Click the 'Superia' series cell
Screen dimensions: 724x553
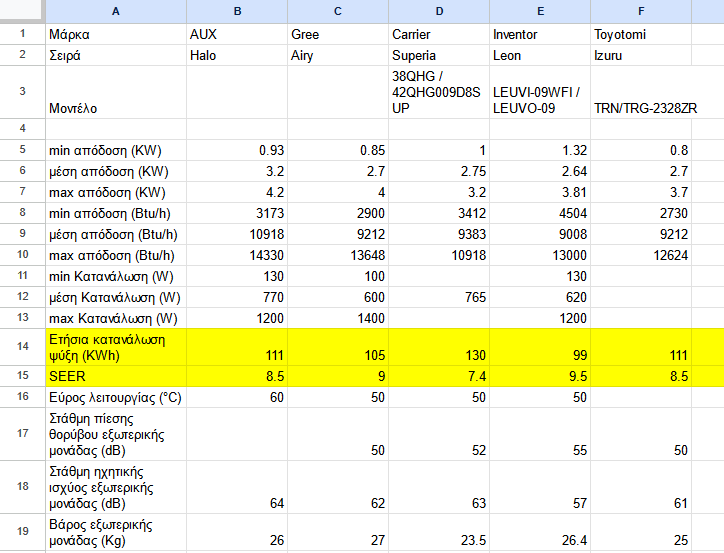coord(439,55)
